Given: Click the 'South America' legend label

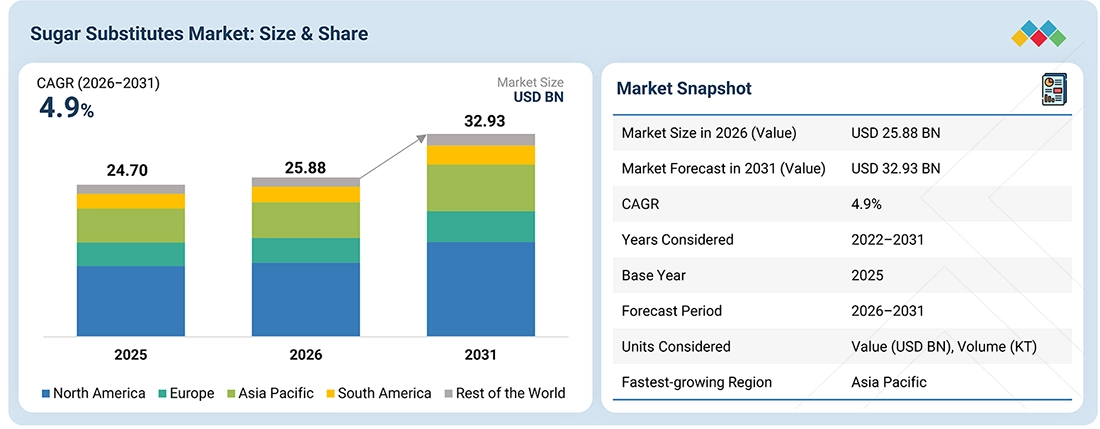Looking at the screenshot, I should (x=384, y=393).
